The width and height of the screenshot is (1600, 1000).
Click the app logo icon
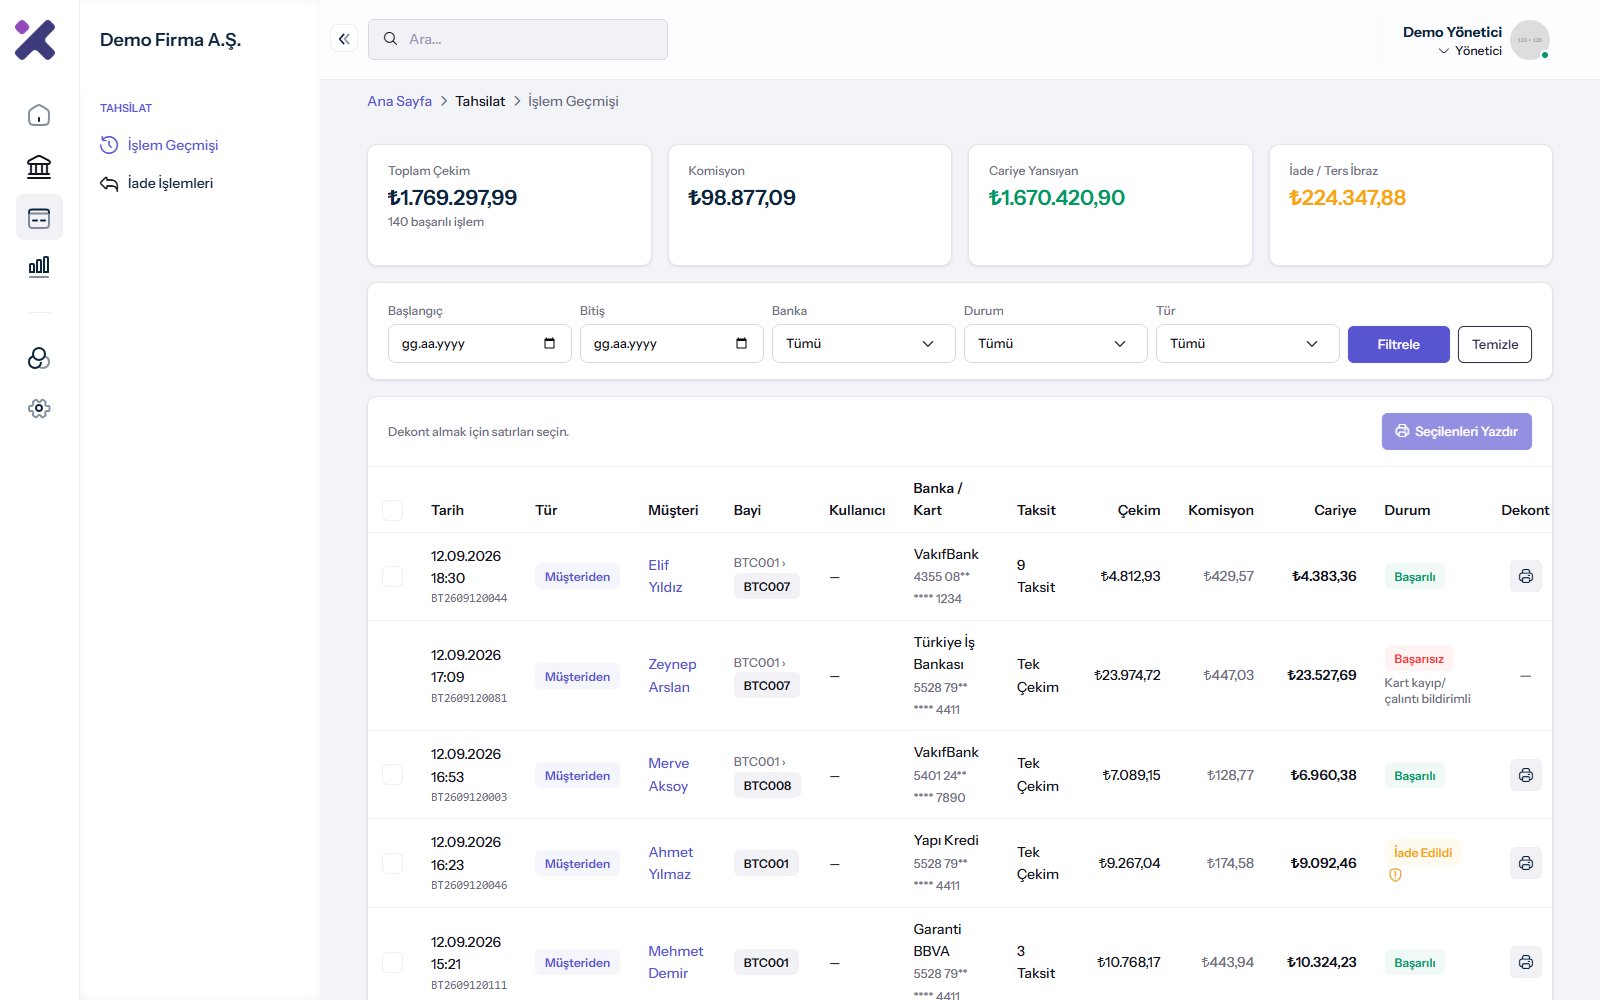coord(35,40)
